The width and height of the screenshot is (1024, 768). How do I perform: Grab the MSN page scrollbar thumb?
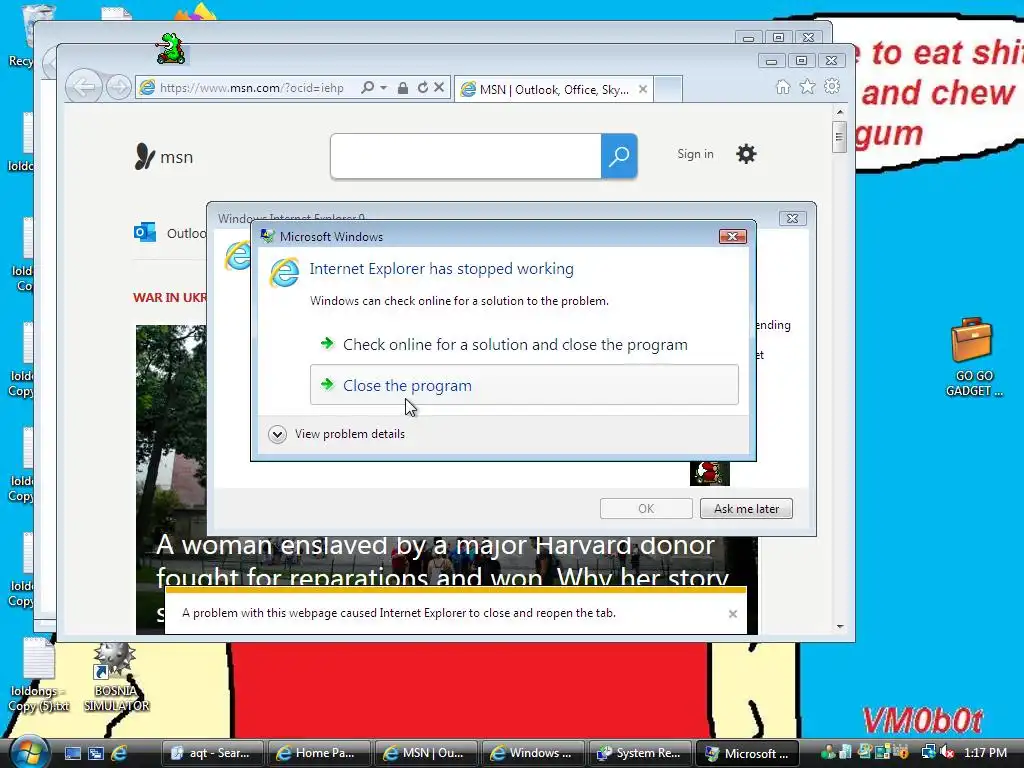click(840, 137)
